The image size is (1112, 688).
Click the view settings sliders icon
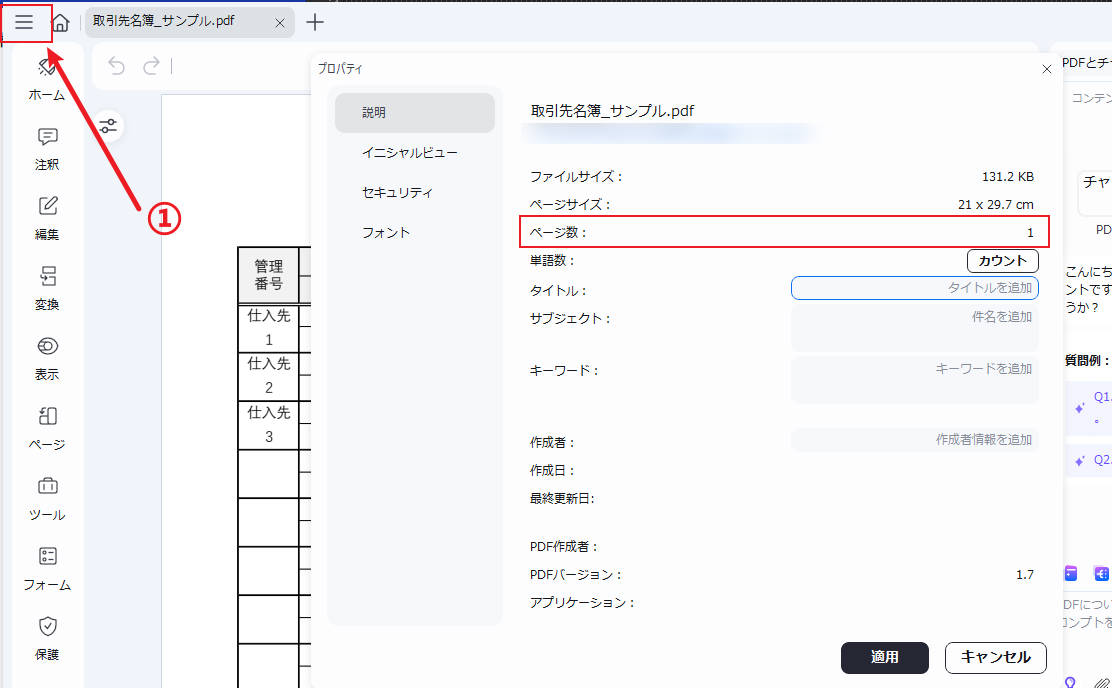pyautogui.click(x=108, y=126)
